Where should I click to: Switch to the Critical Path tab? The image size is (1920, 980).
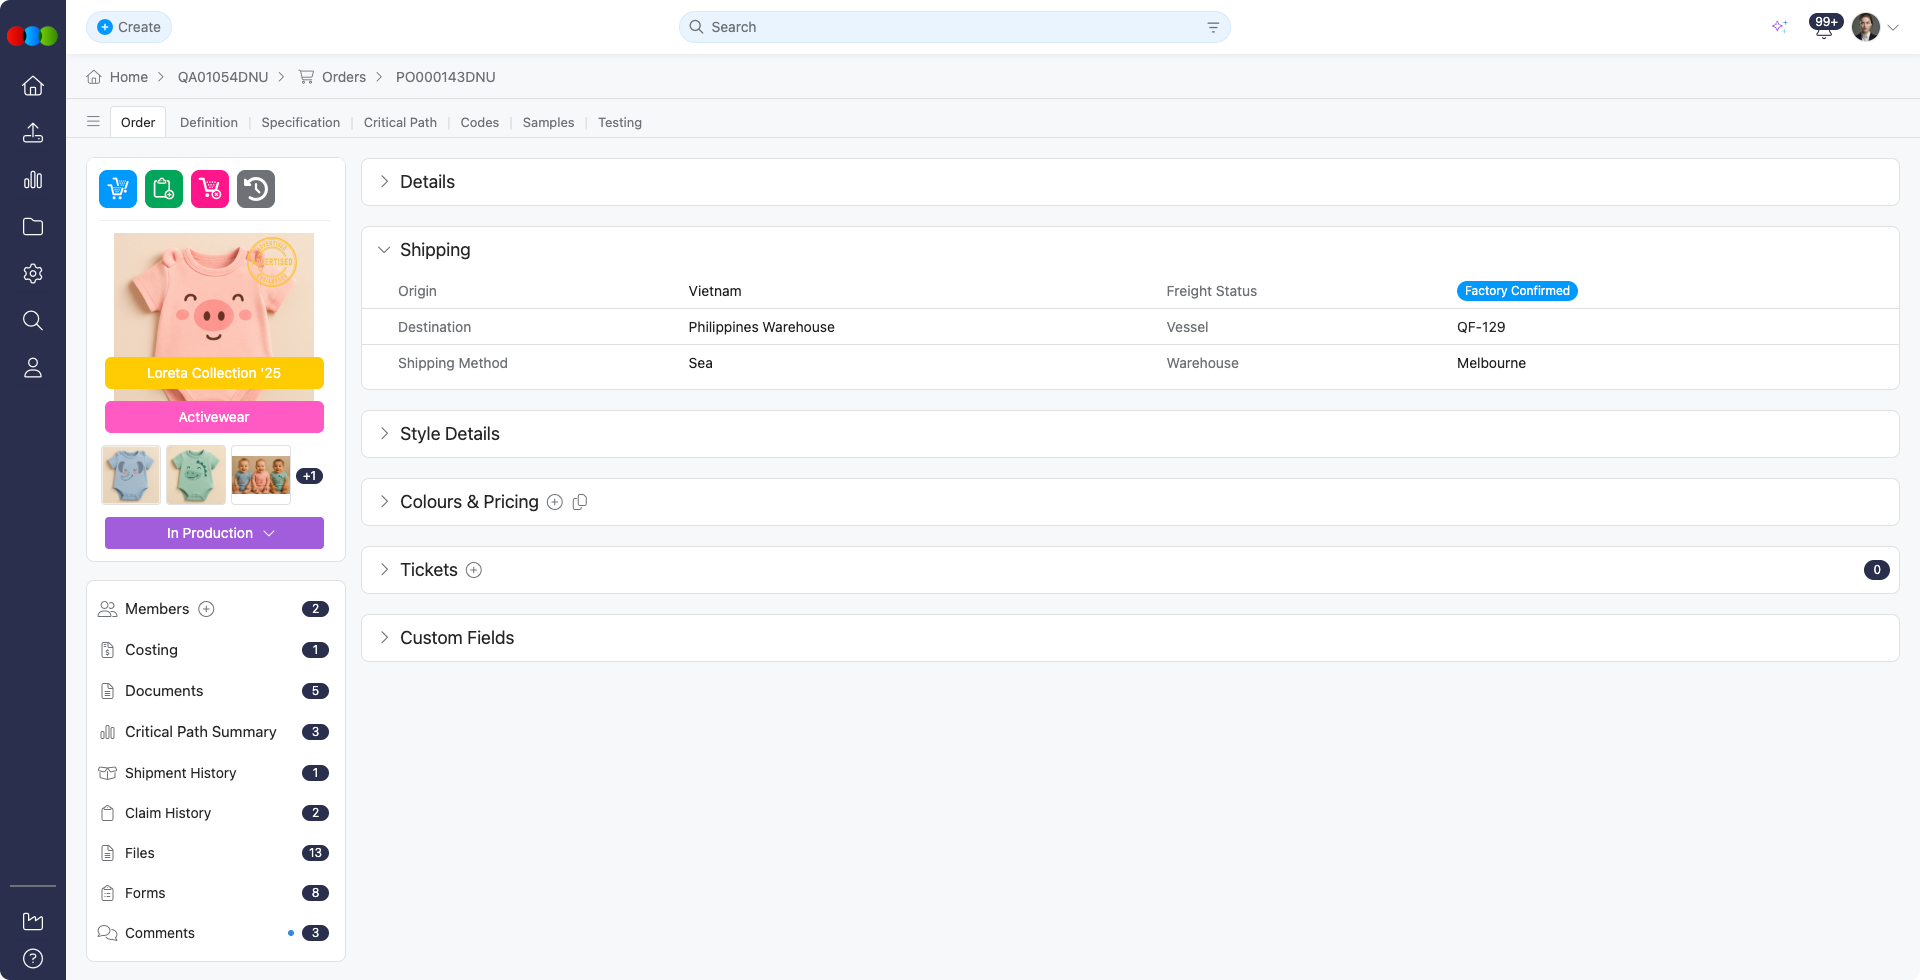(400, 122)
